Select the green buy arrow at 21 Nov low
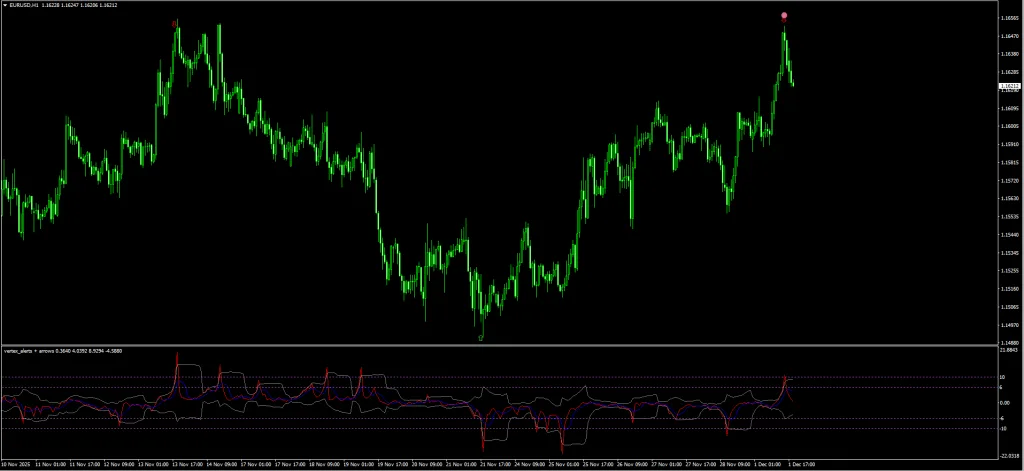Screen dimensions: 1024x471 481,338
